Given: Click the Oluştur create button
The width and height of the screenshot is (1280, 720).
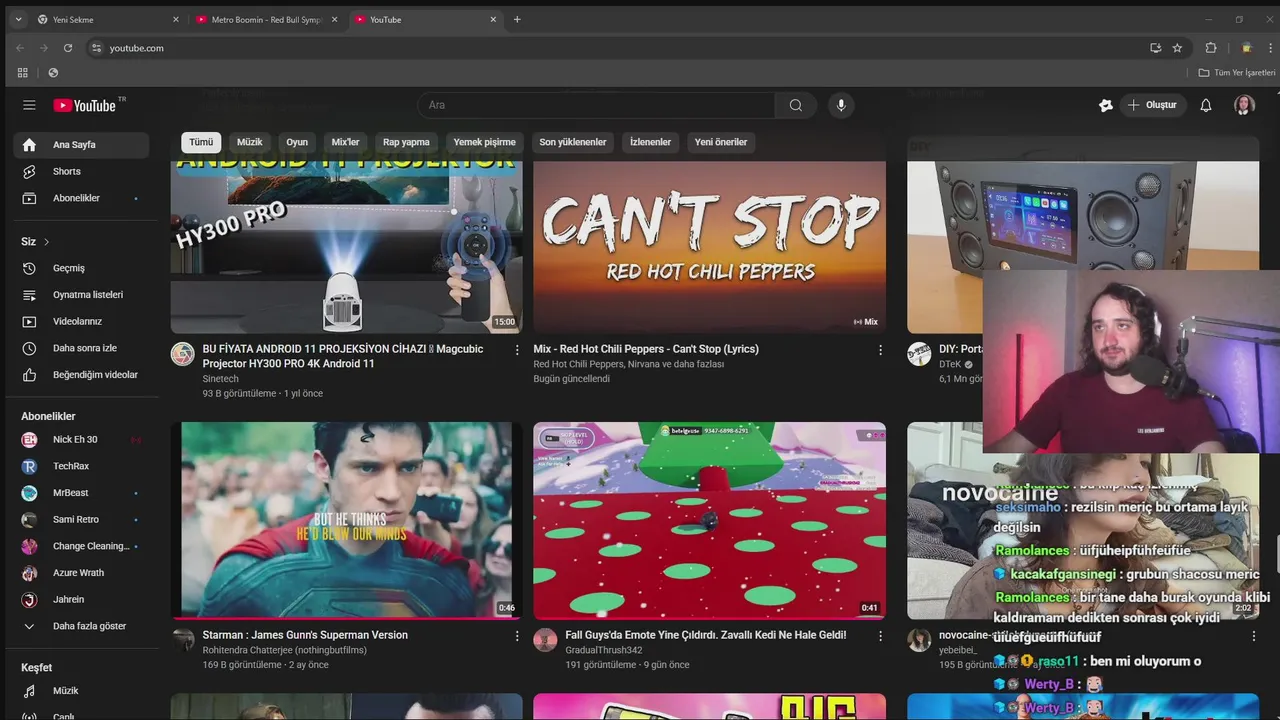Looking at the screenshot, I should tap(1152, 105).
